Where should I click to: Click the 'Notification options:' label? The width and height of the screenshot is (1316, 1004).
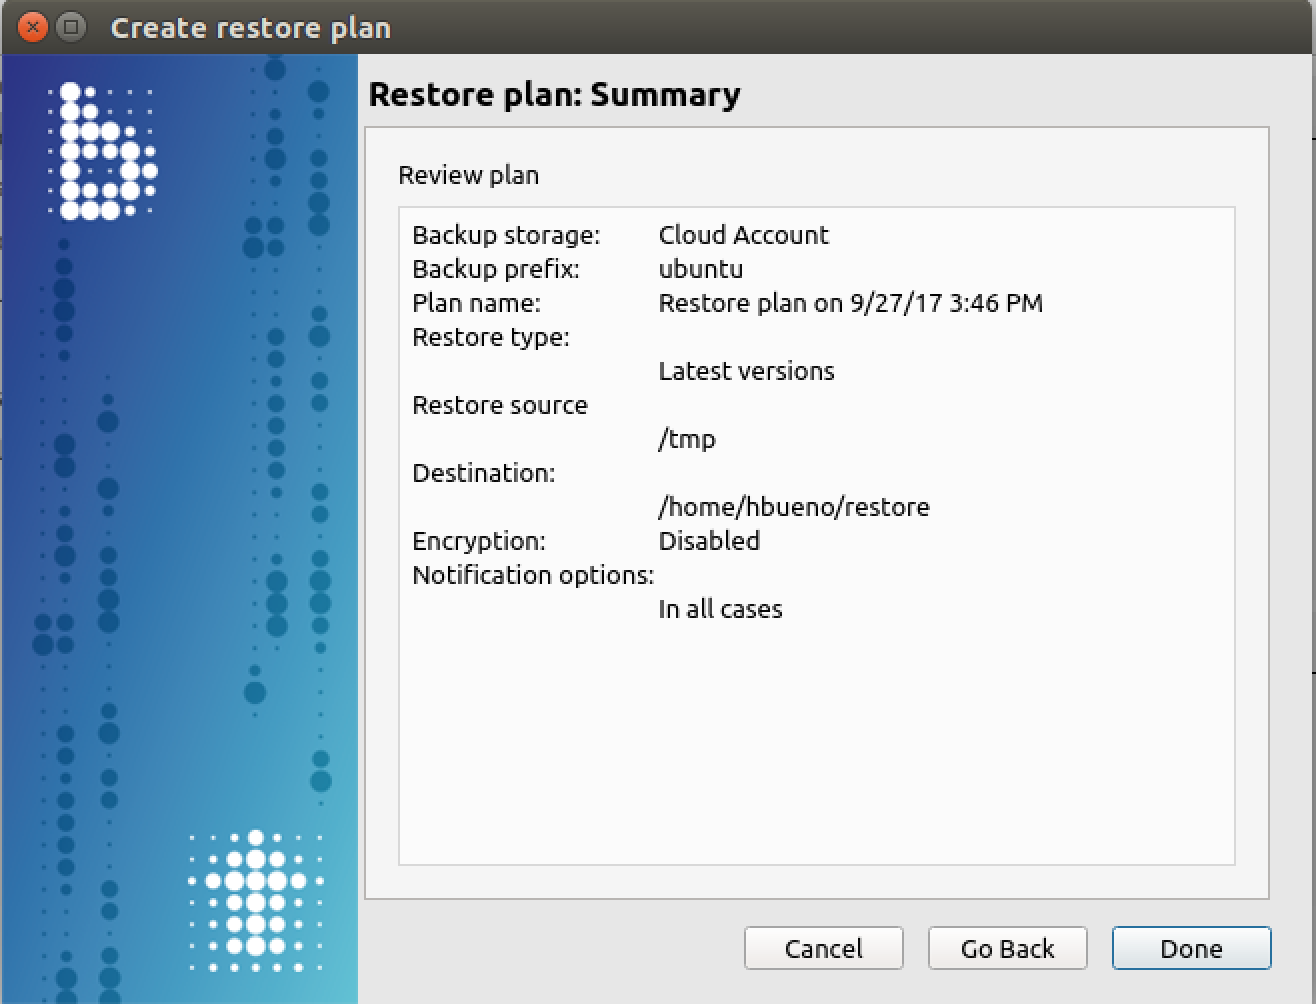coord(533,575)
